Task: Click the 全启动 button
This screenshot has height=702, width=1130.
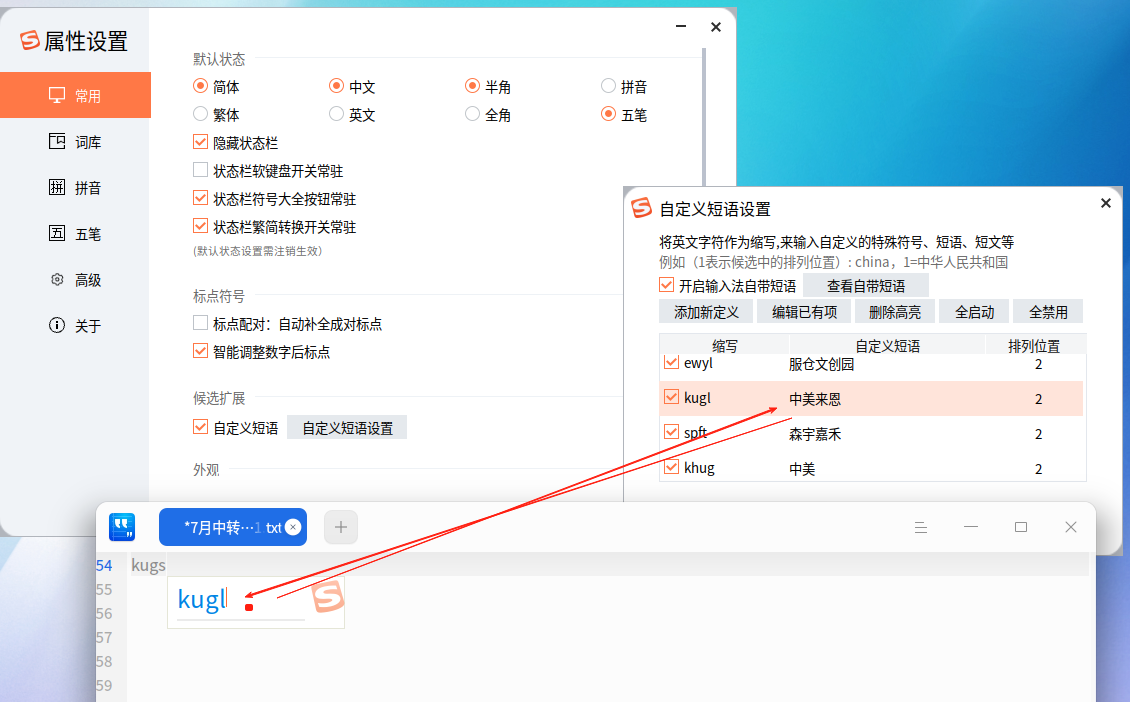Action: click(974, 312)
